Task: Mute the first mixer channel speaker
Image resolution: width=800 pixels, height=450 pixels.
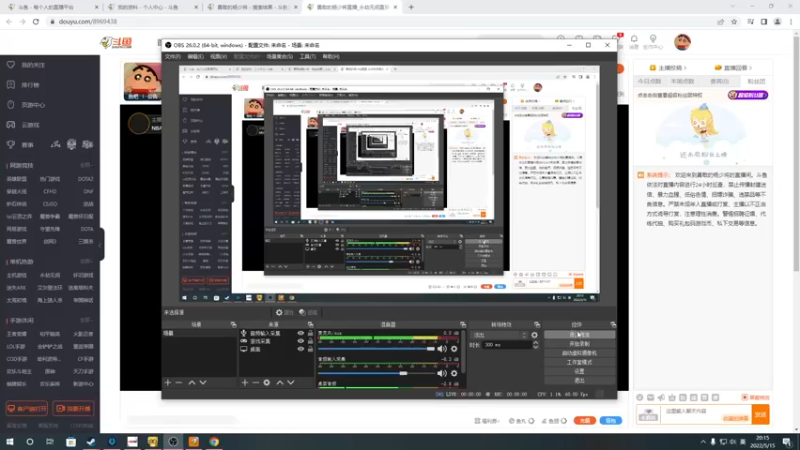Action: tap(442, 349)
